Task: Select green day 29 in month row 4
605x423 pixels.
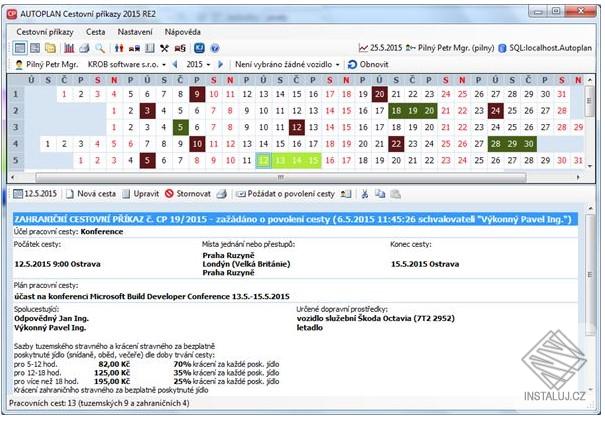Action: click(x=512, y=144)
